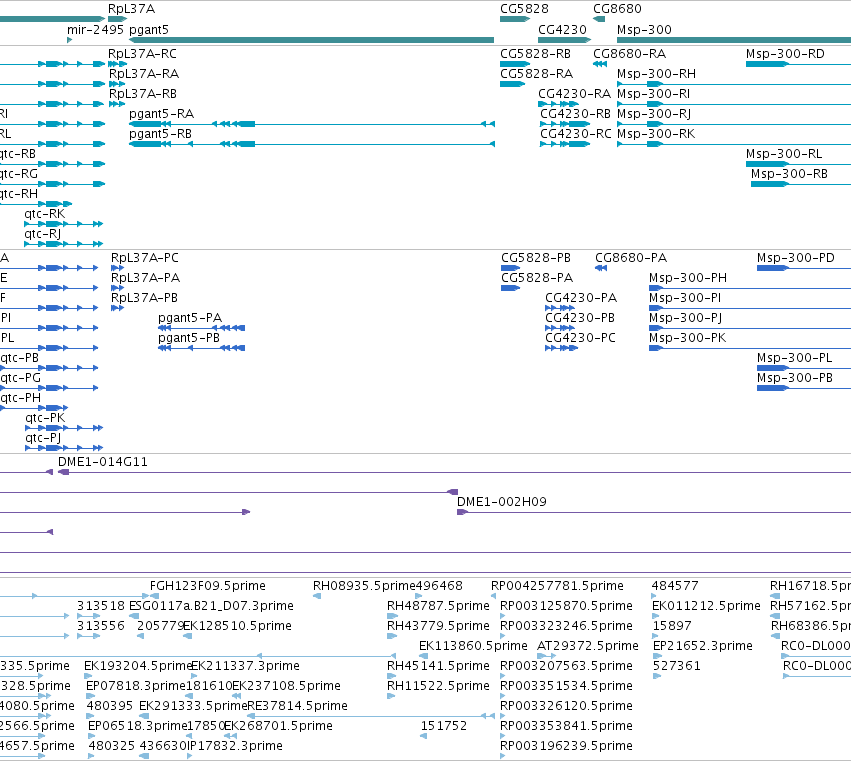Open transcript RpL37A-RC
Screen dimensions: 851x761
point(142,54)
